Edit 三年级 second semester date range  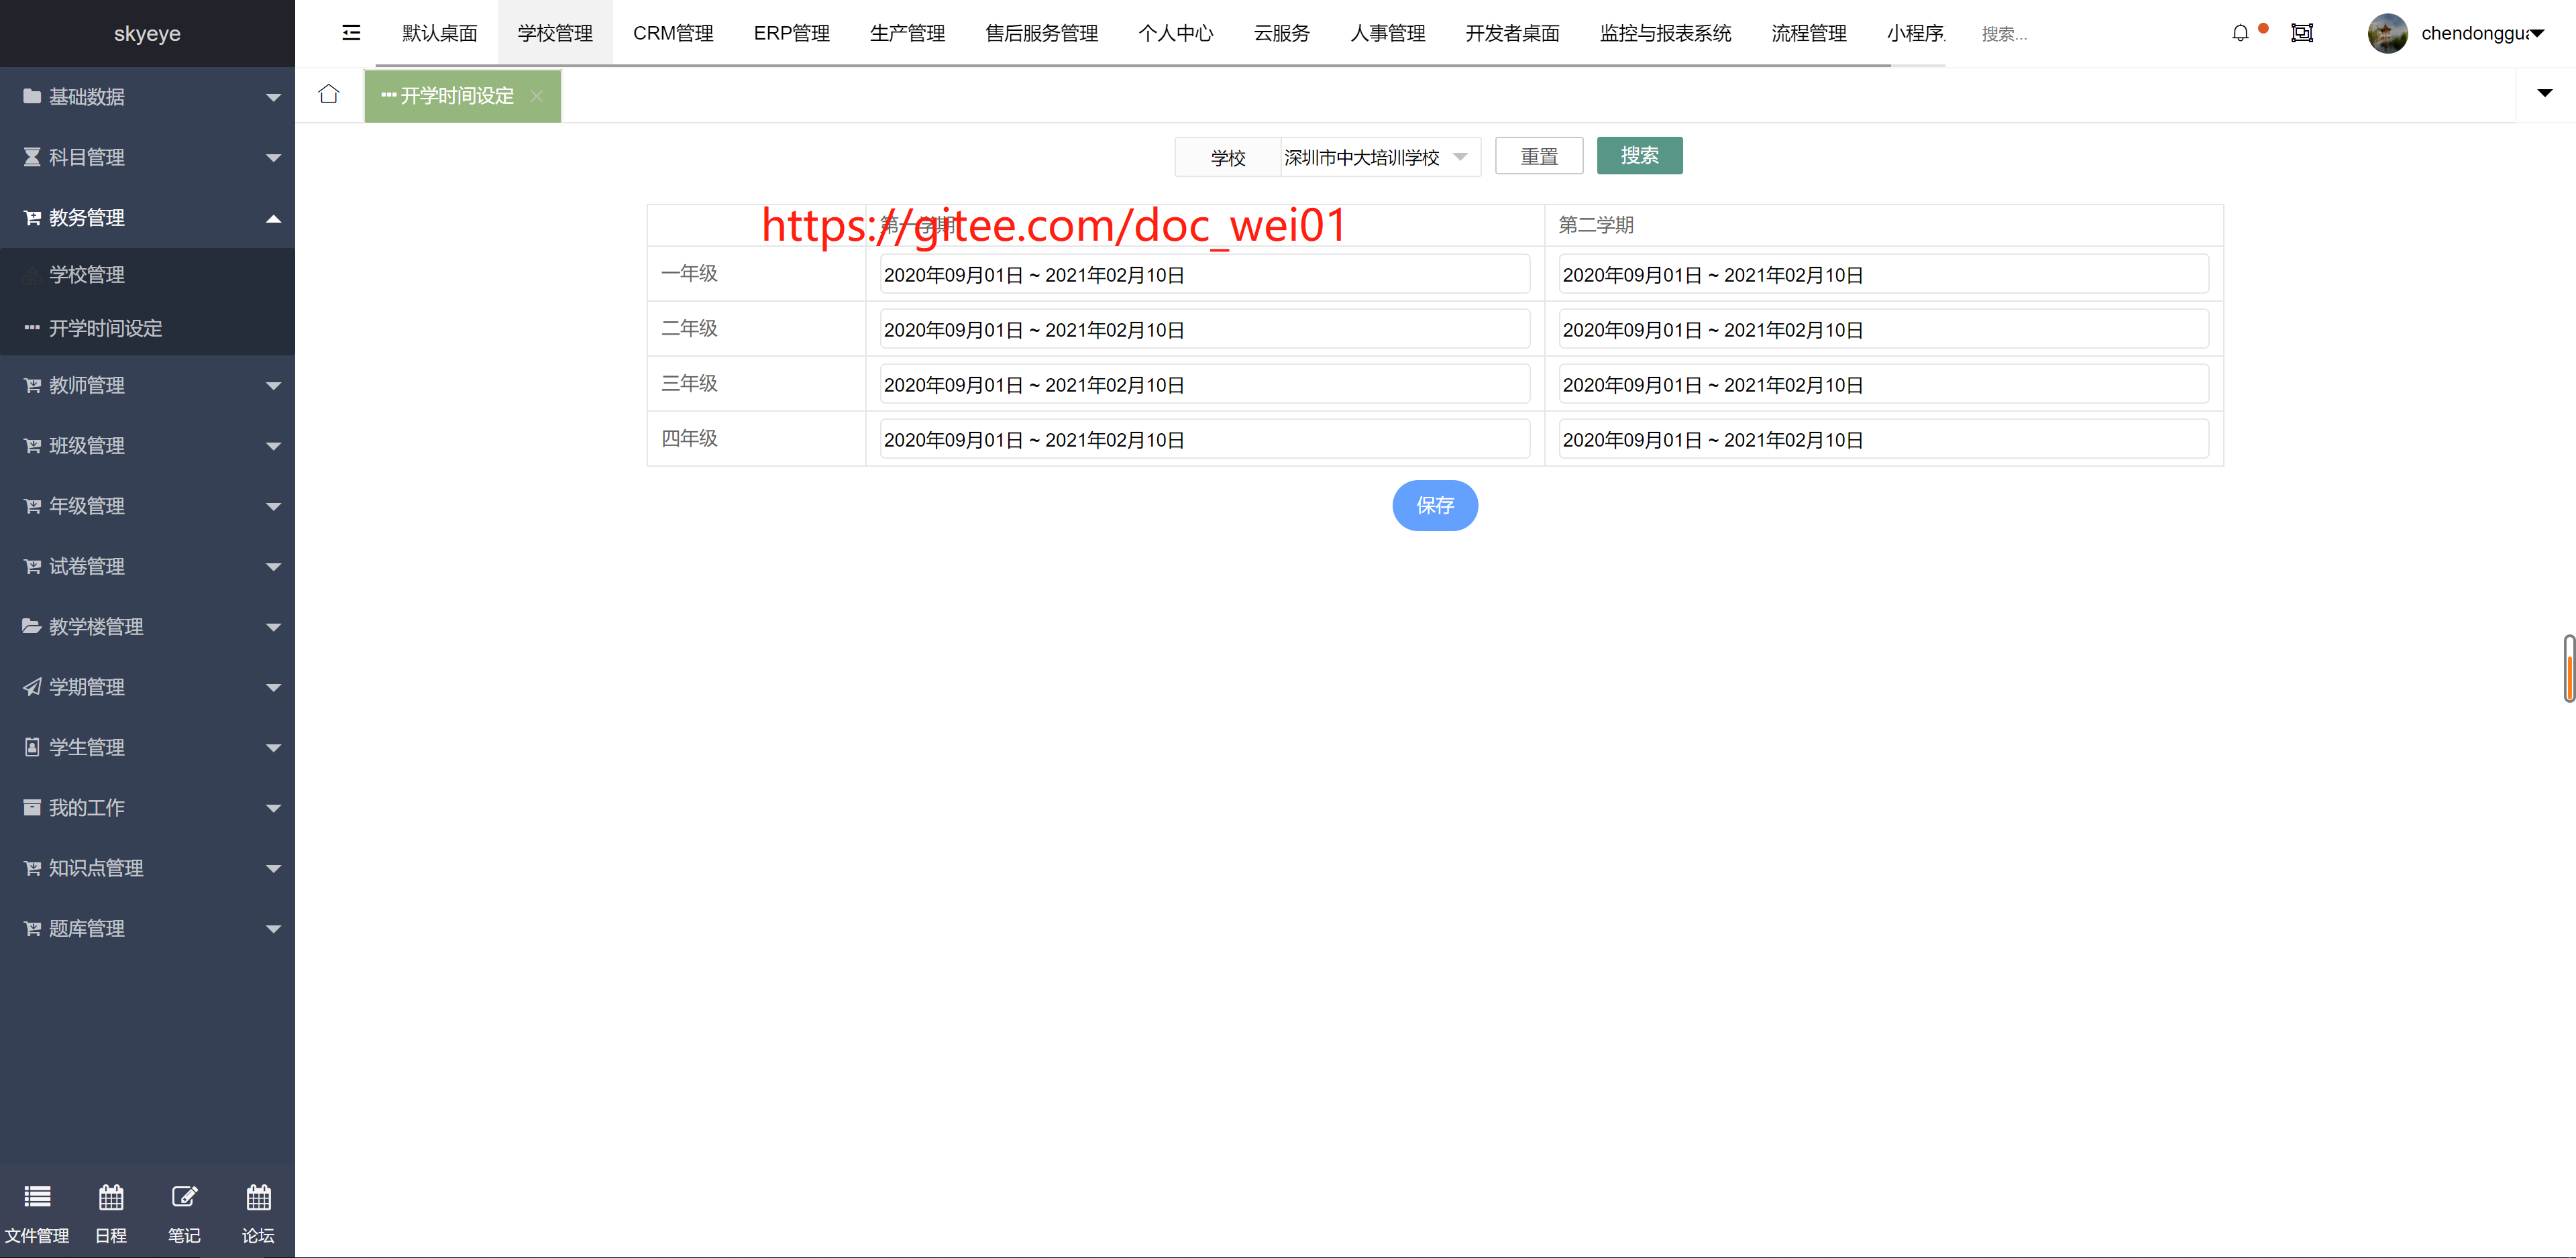[1883, 384]
